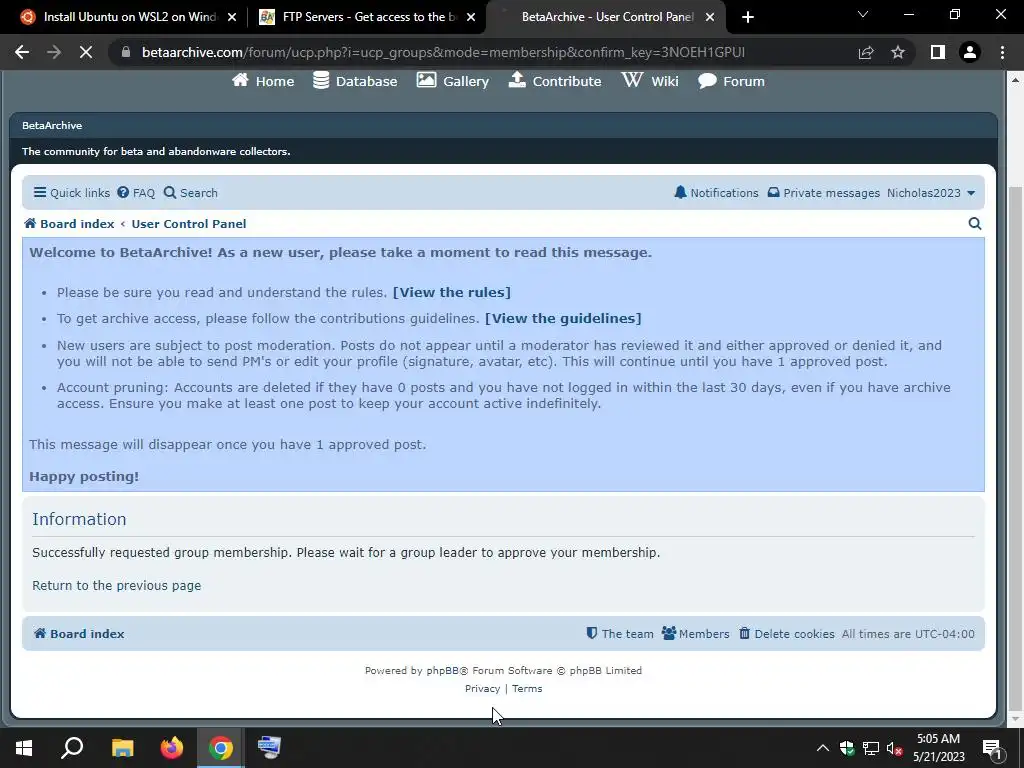This screenshot has height=768, width=1024.
Task: Click Return to the previous page
Action: [x=116, y=585]
